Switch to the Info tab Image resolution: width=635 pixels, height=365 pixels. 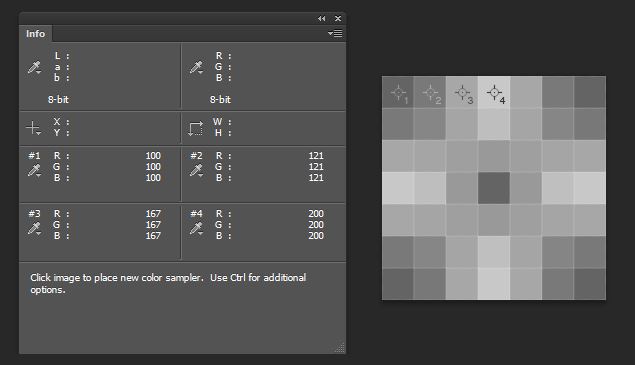(35, 34)
